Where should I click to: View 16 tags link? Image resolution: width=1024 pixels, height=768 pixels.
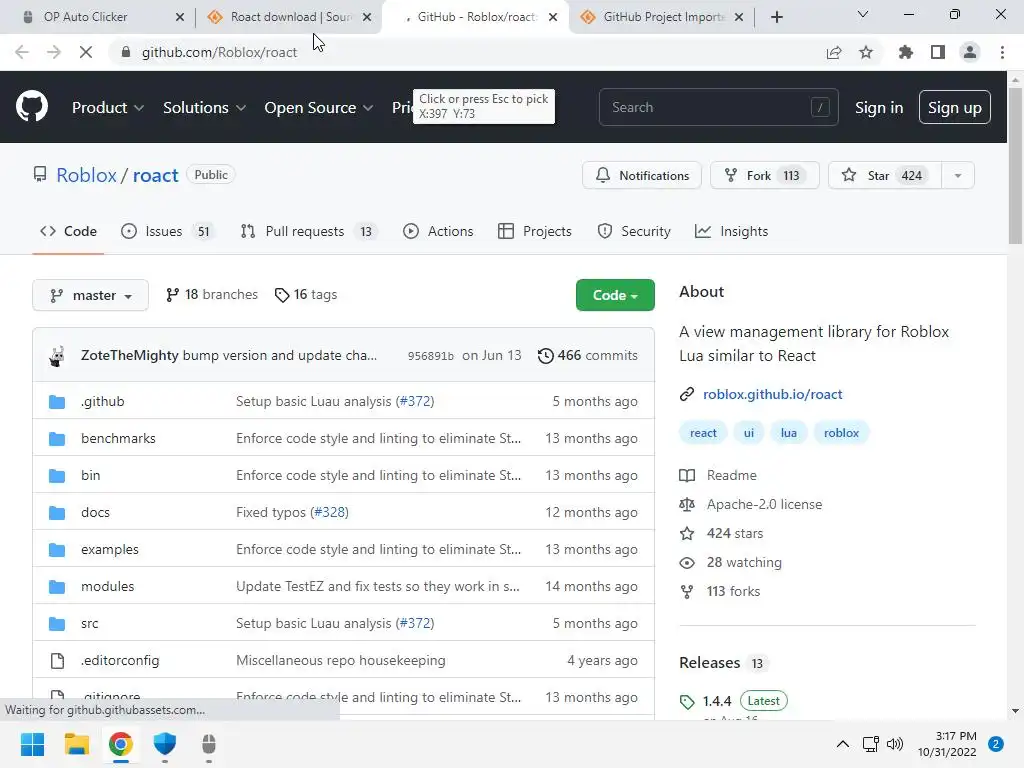pos(306,295)
